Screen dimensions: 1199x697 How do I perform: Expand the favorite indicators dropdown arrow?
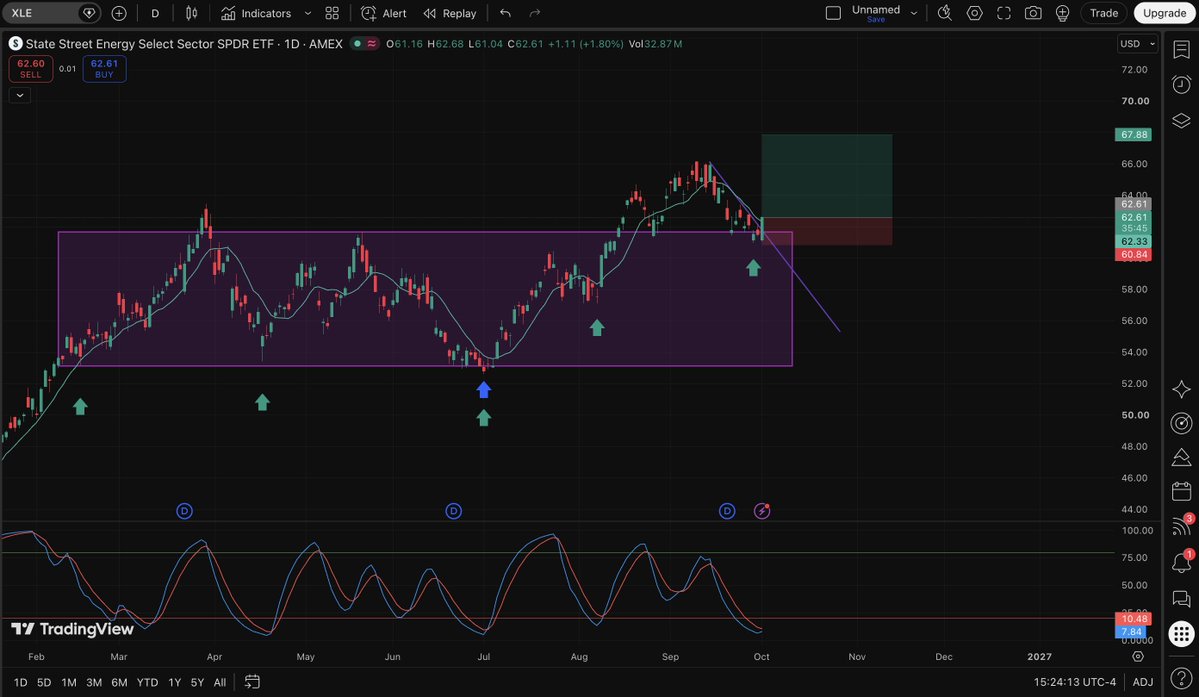point(307,13)
